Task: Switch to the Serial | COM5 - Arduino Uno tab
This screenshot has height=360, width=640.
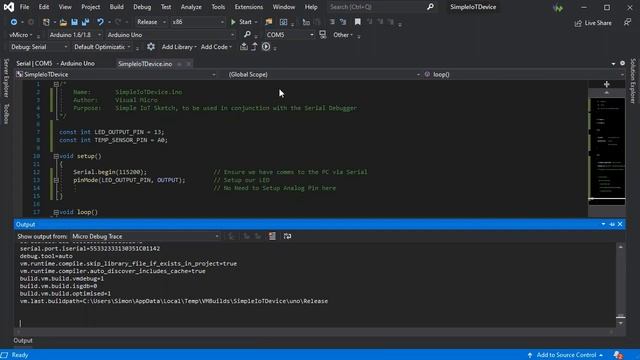Action: (56, 64)
